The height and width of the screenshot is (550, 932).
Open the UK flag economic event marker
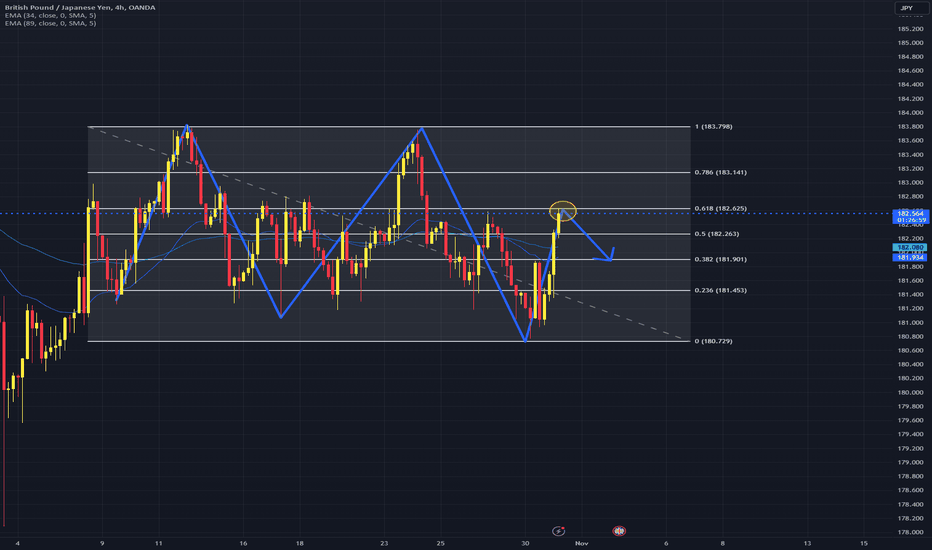(619, 530)
